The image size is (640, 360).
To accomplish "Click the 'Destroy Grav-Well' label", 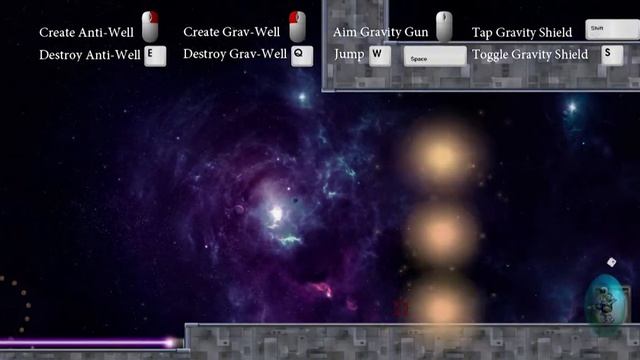I will click(235, 54).
